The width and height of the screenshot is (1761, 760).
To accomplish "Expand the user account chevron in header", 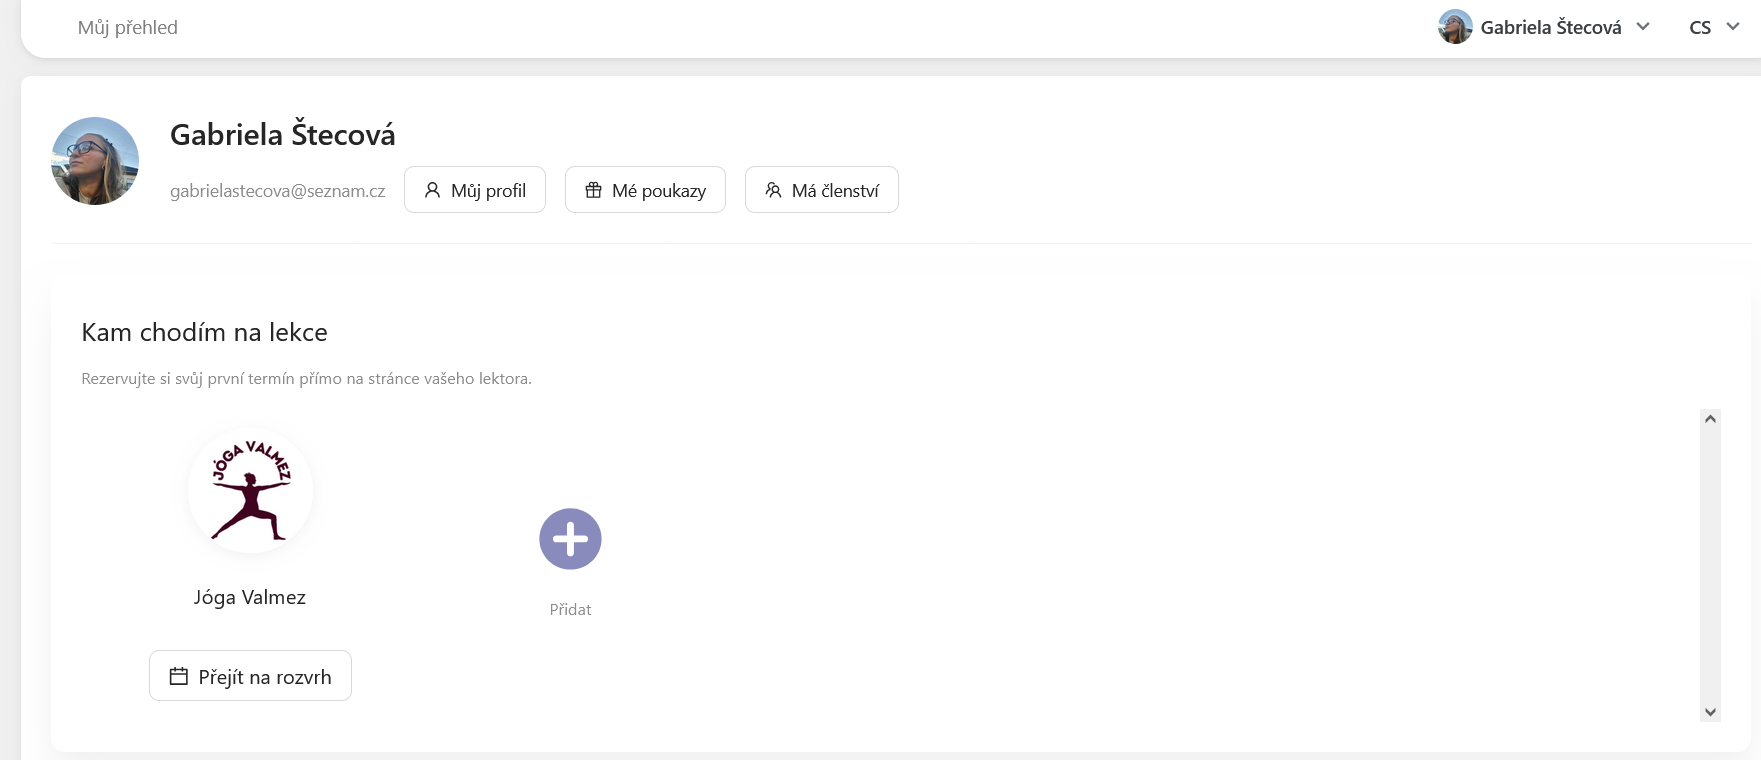I will [x=1643, y=27].
